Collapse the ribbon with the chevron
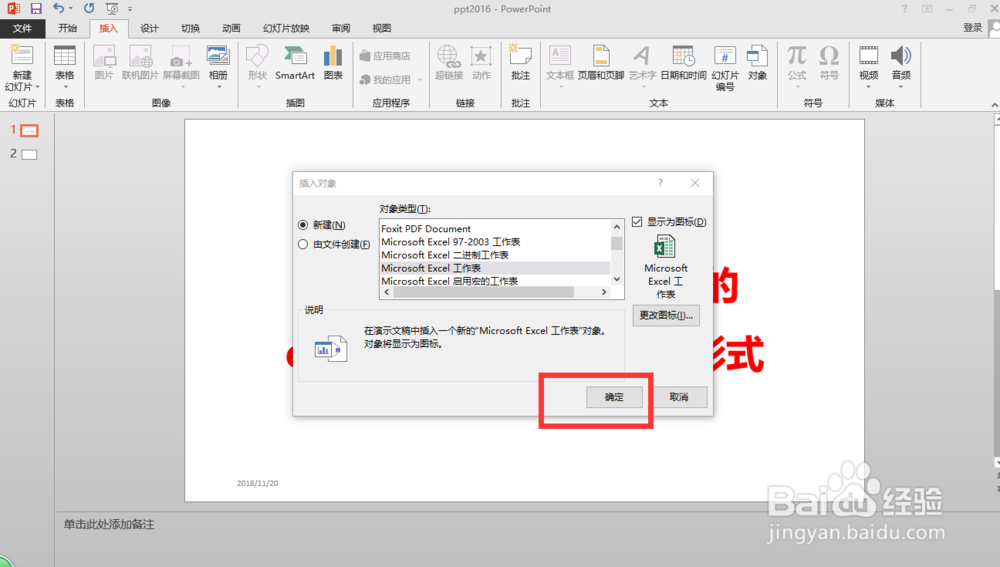This screenshot has height=567, width=1000. pos(994,104)
